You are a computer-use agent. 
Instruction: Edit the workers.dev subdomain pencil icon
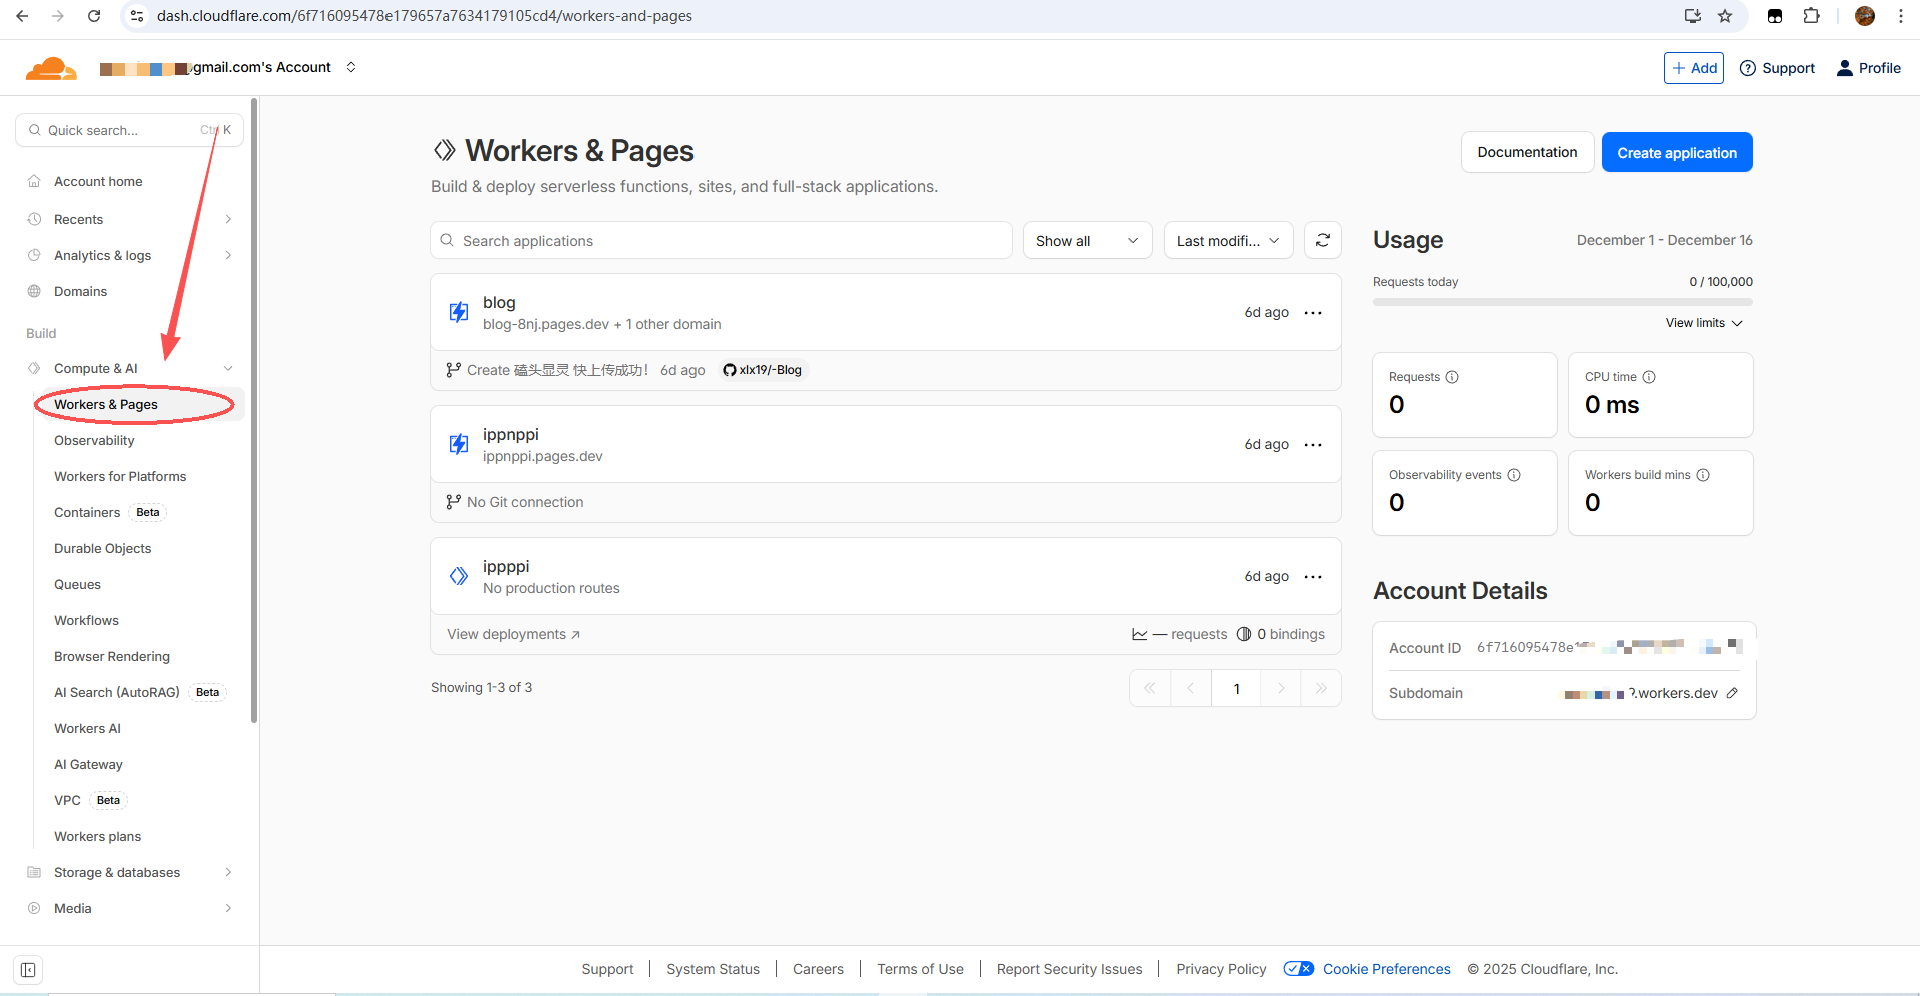pos(1732,693)
